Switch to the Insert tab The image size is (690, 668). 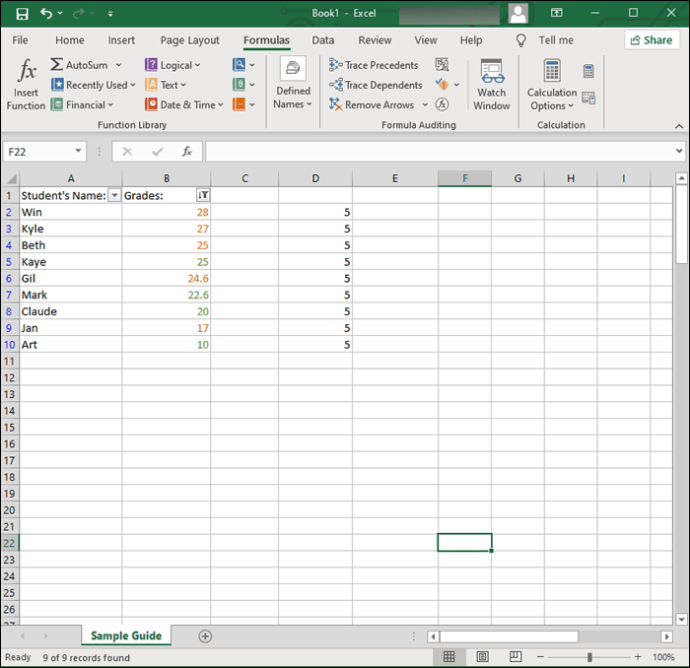click(x=121, y=40)
